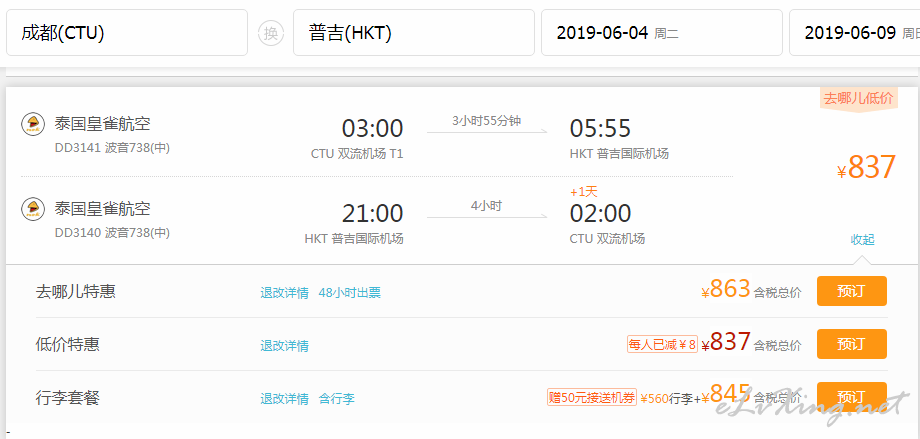Edit destination city 普吉(HKT) field

414,33
